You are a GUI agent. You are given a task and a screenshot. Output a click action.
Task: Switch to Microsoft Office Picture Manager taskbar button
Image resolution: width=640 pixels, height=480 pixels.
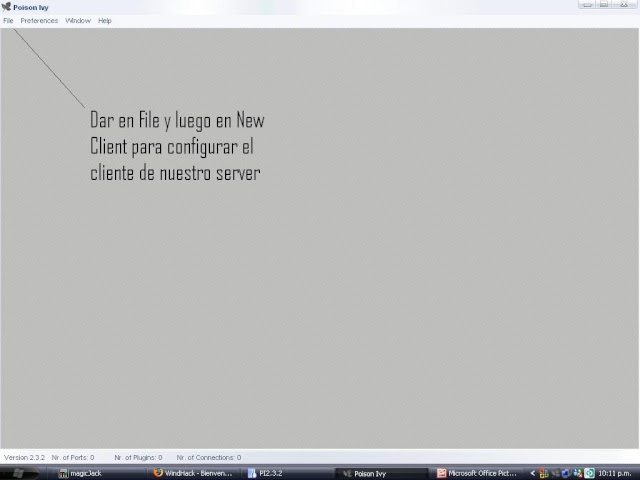pos(477,473)
